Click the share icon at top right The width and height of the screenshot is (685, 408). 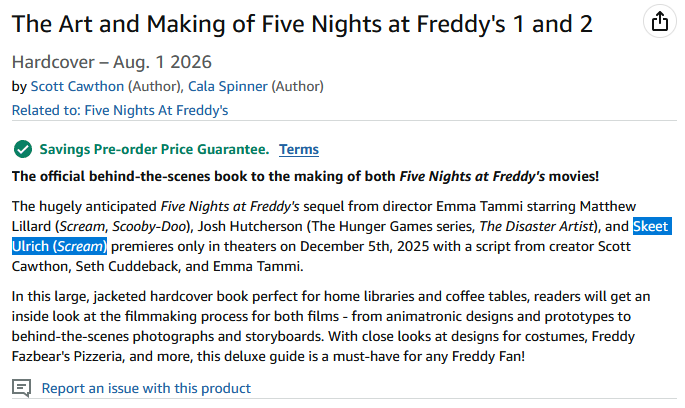659,21
